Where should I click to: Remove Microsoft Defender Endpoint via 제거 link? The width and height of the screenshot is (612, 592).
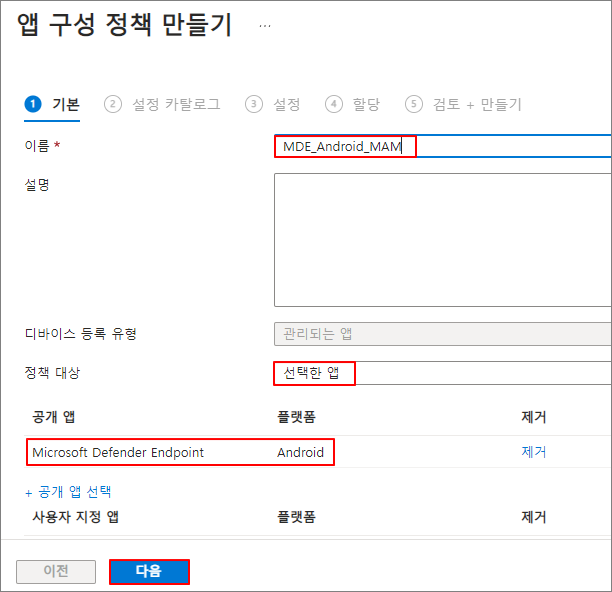click(x=534, y=452)
